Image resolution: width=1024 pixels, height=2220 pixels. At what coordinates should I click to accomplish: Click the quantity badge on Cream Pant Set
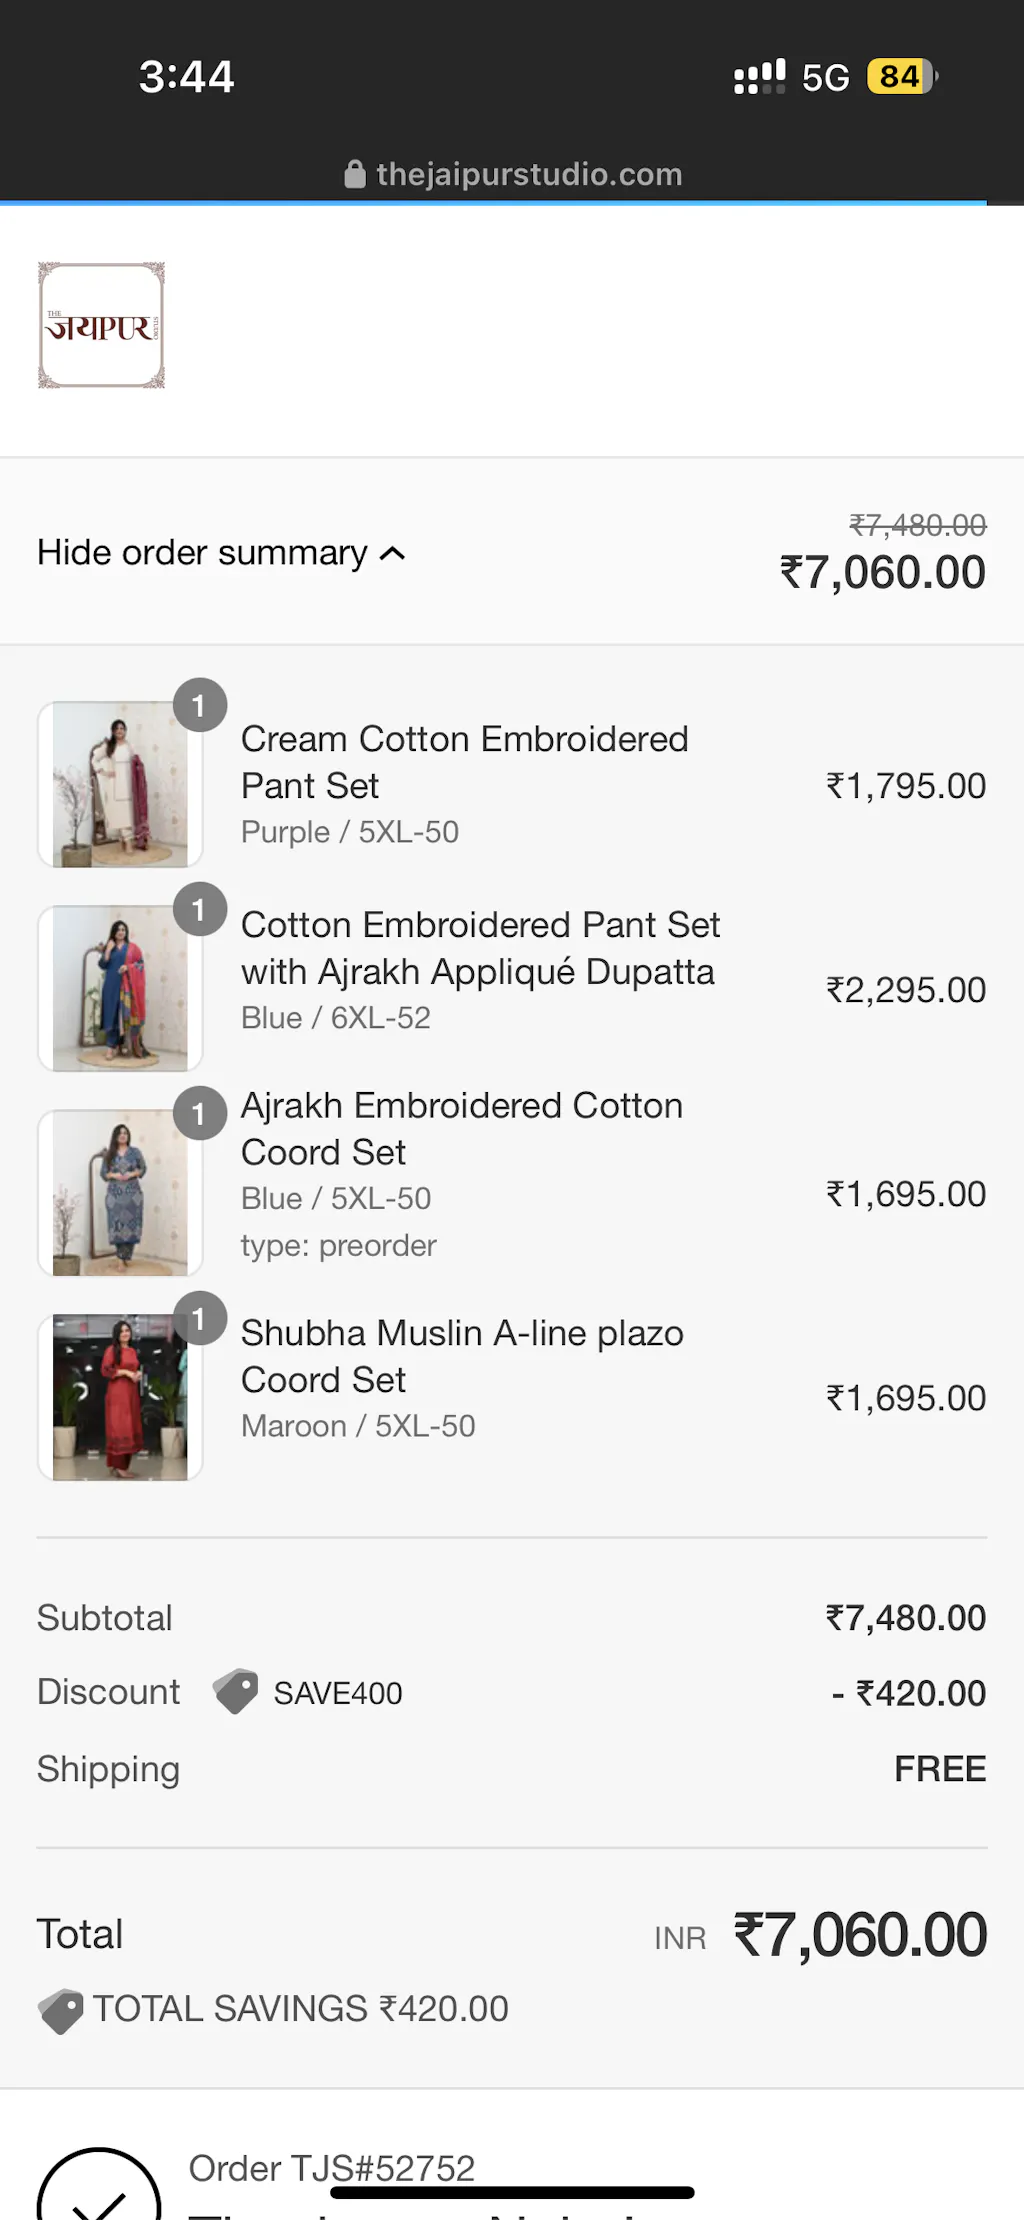click(200, 705)
